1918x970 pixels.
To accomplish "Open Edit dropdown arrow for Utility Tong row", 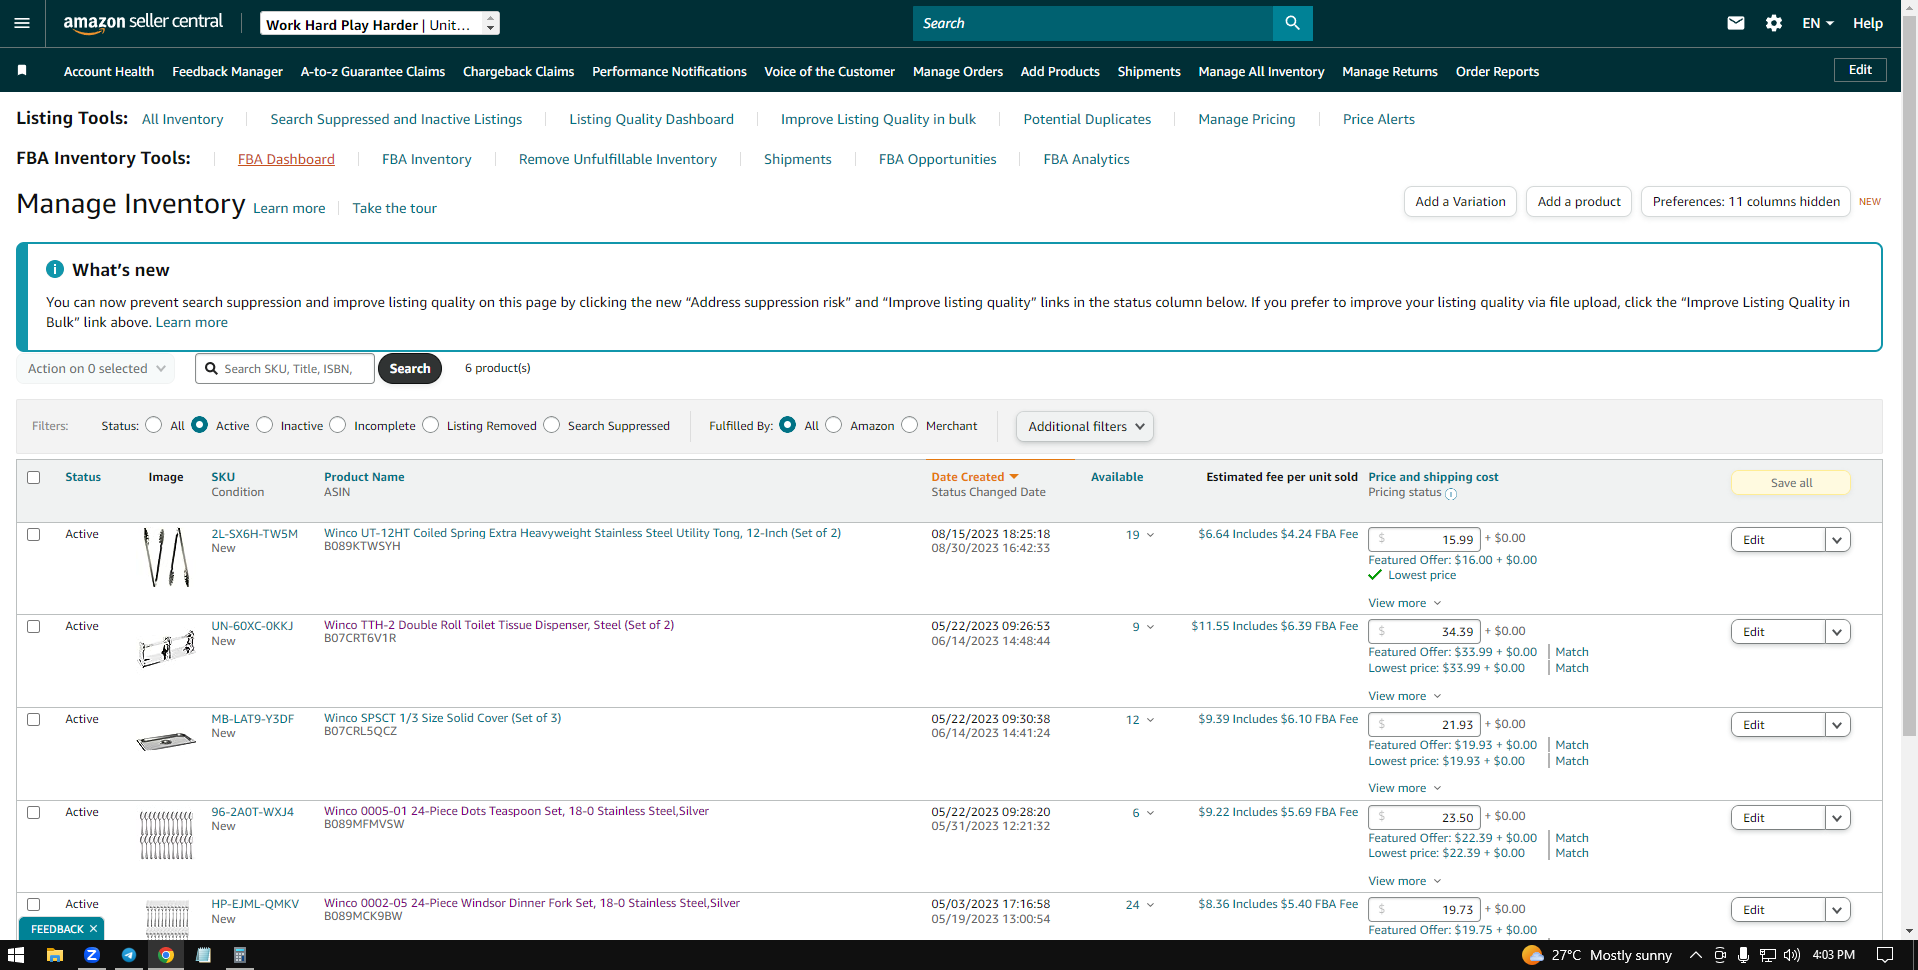I will [1837, 540].
